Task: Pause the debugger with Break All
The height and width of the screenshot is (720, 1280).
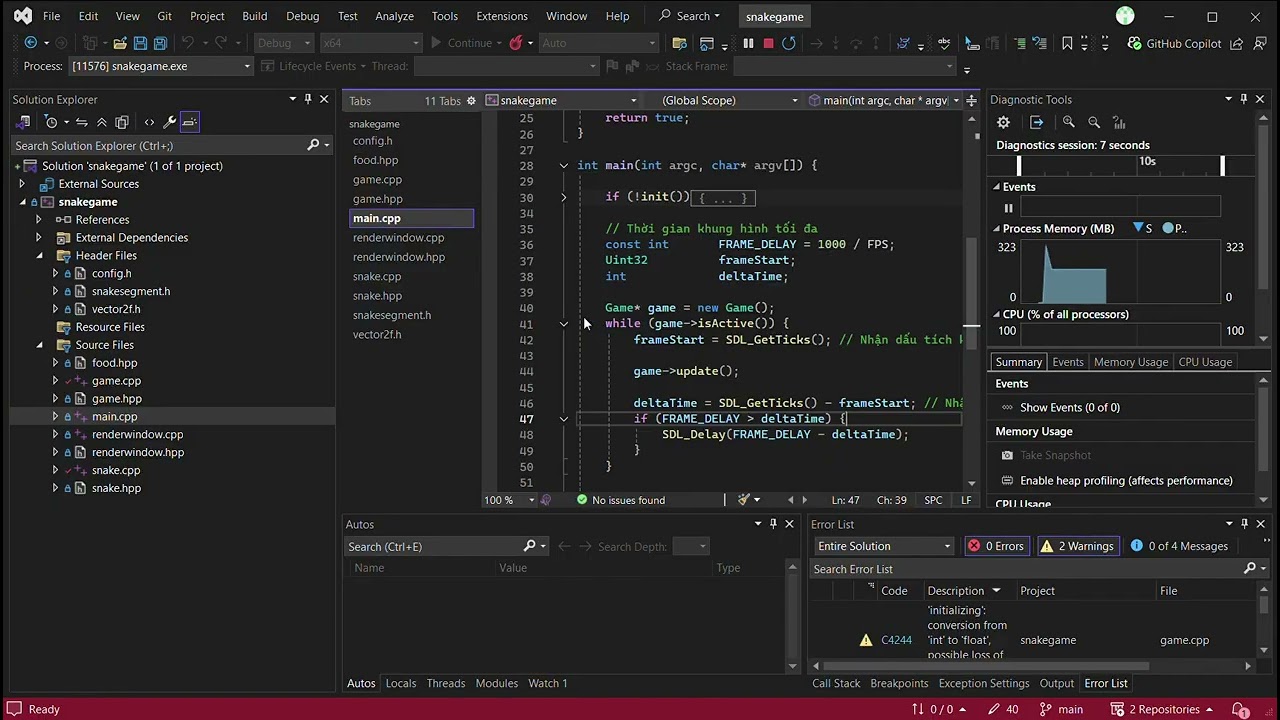Action: coord(748,43)
